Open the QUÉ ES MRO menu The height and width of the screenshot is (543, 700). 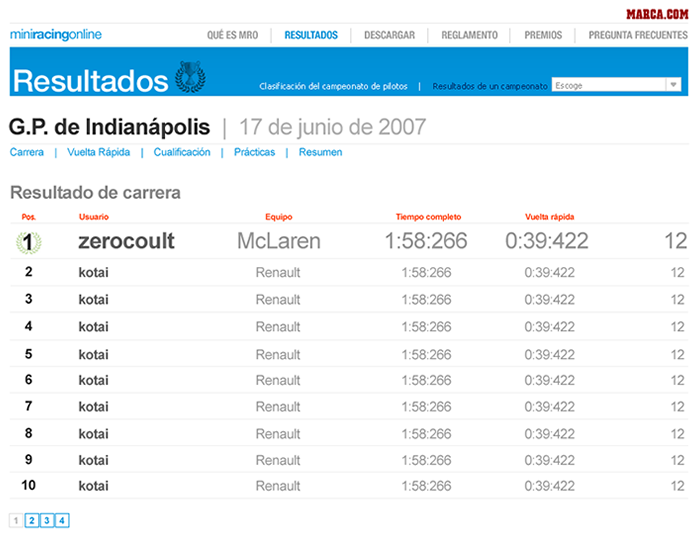[233, 35]
